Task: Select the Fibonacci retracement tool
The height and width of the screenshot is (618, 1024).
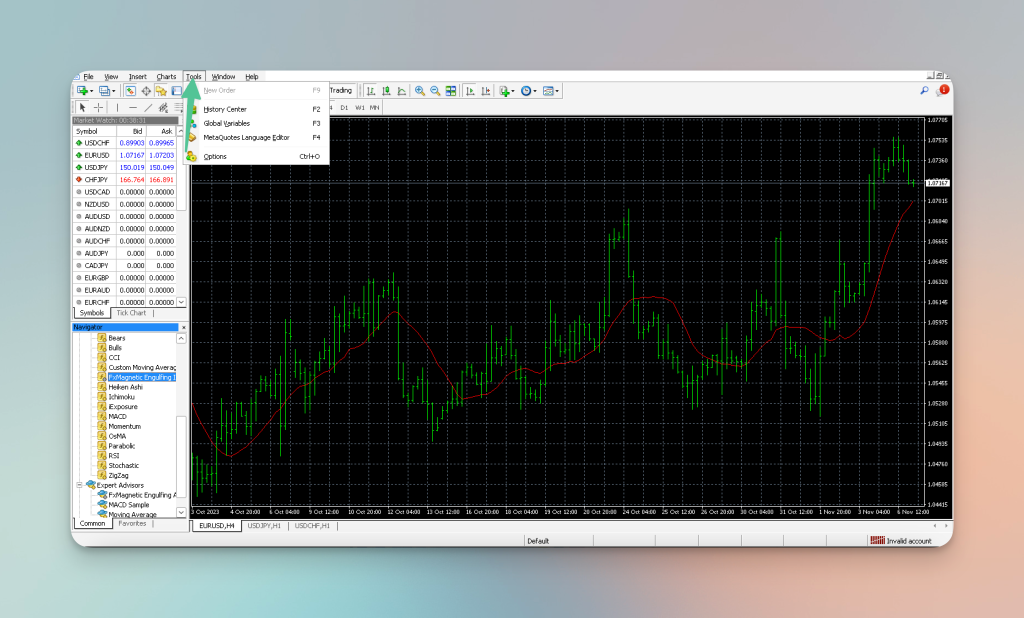Action: 178,106
